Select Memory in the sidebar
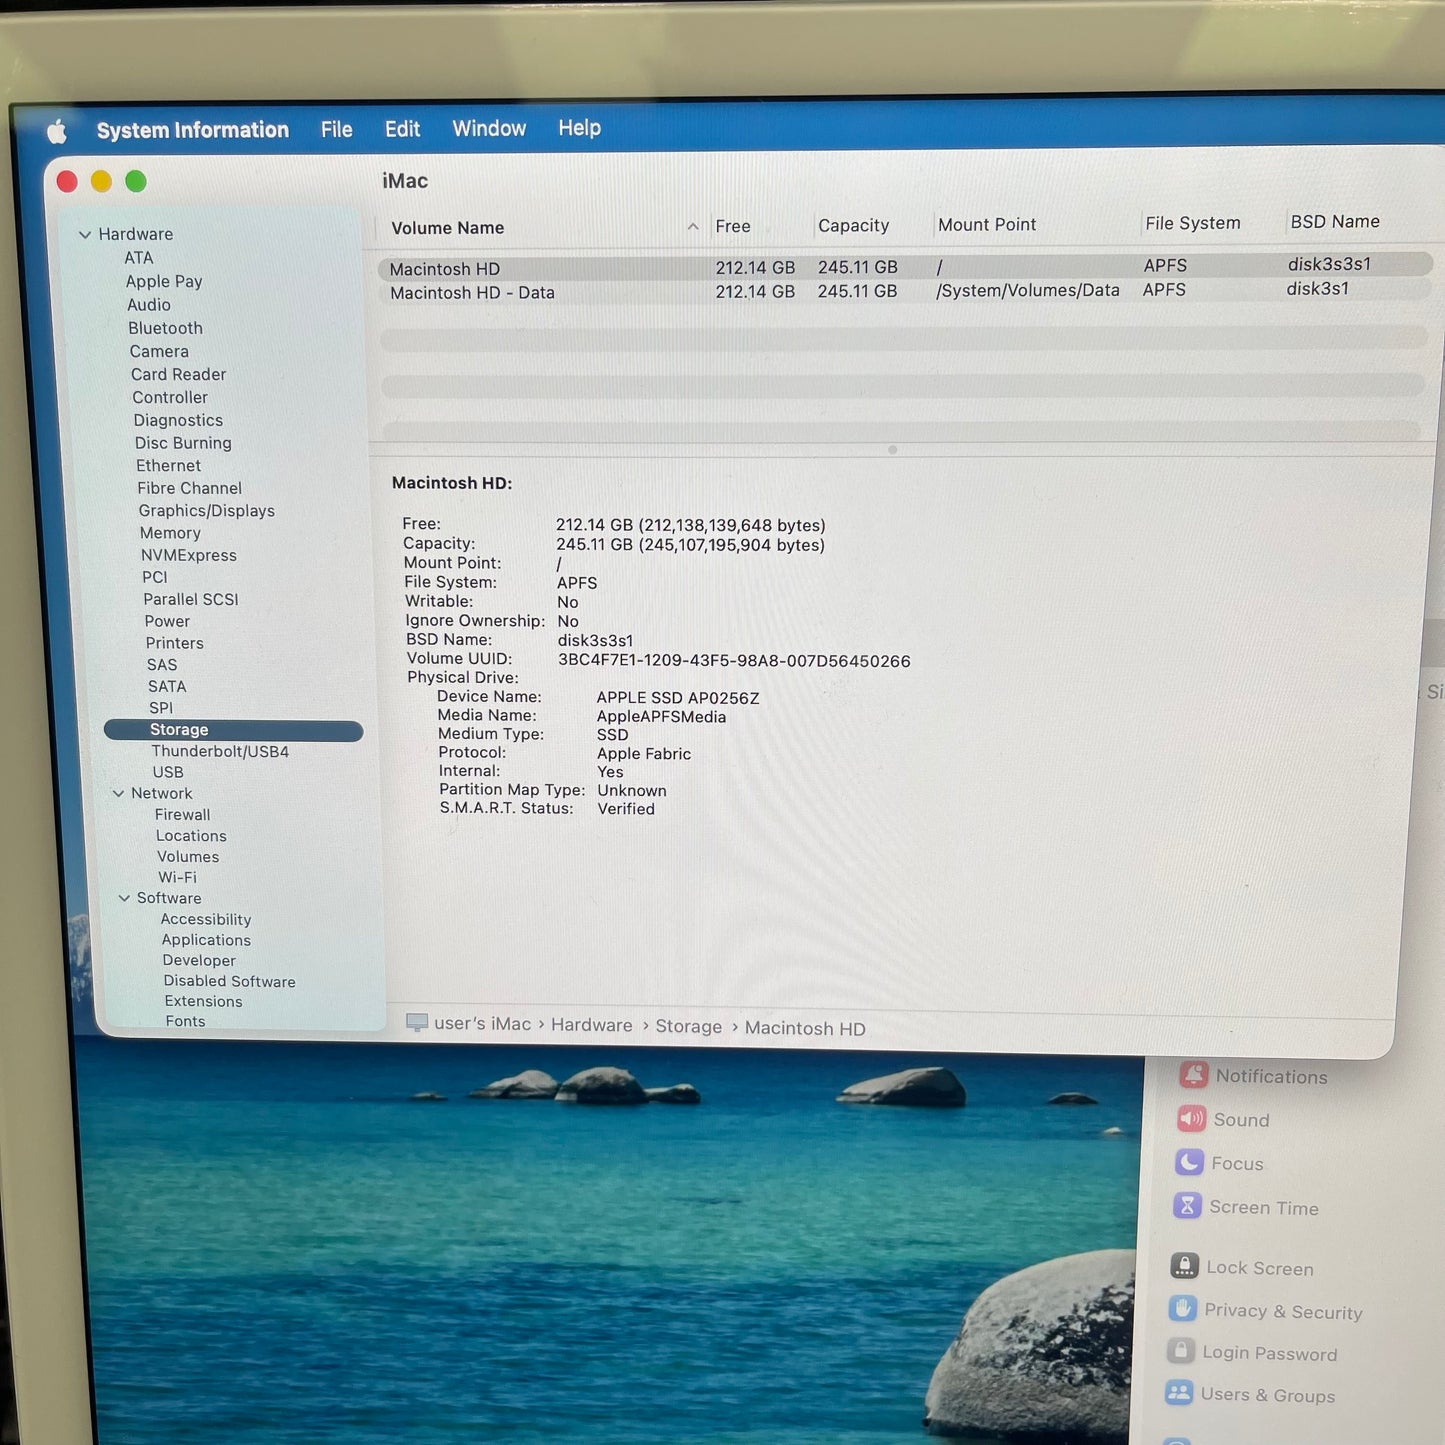Viewport: 1445px width, 1445px height. tap(170, 533)
